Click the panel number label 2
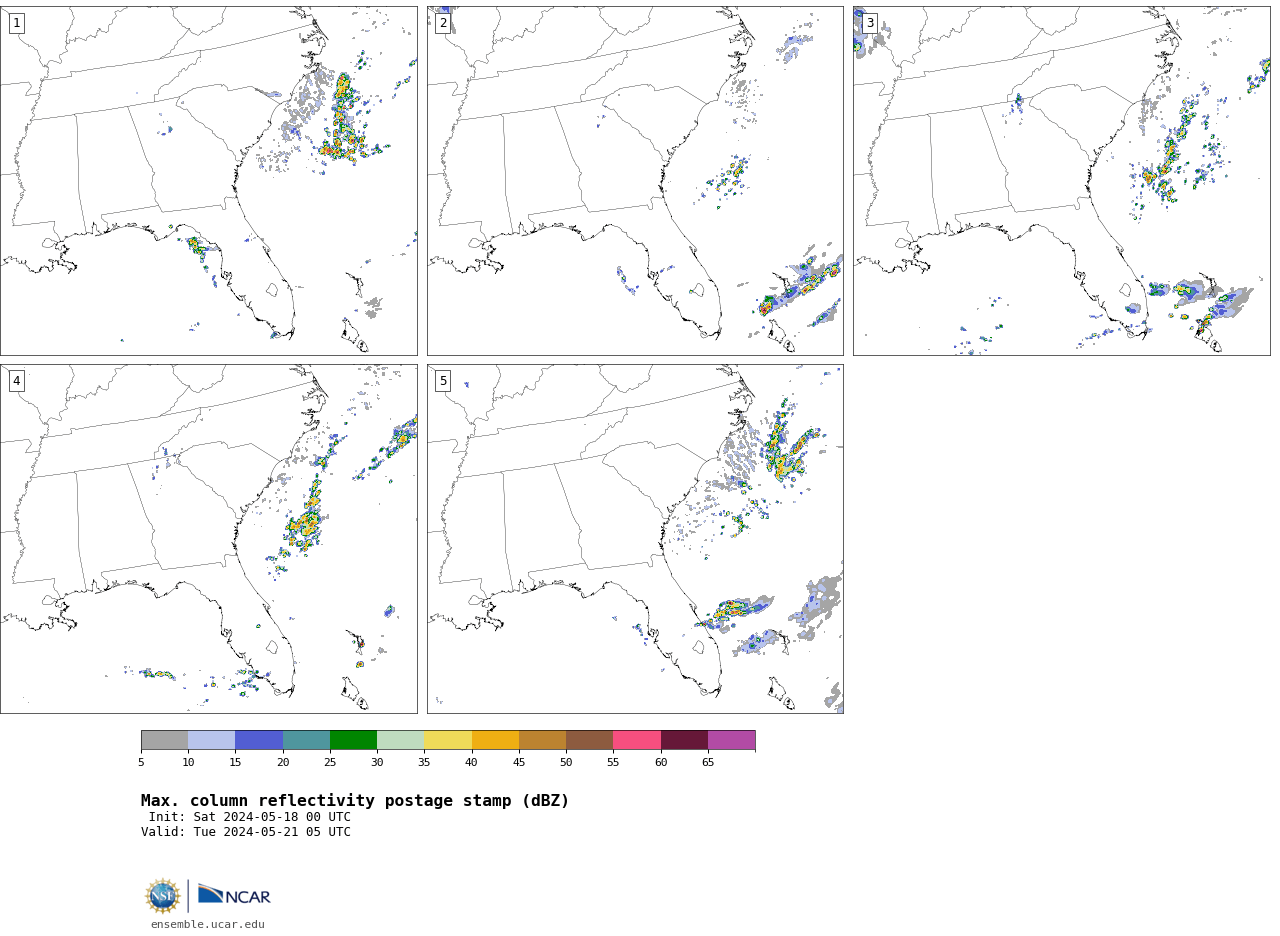 click(443, 23)
